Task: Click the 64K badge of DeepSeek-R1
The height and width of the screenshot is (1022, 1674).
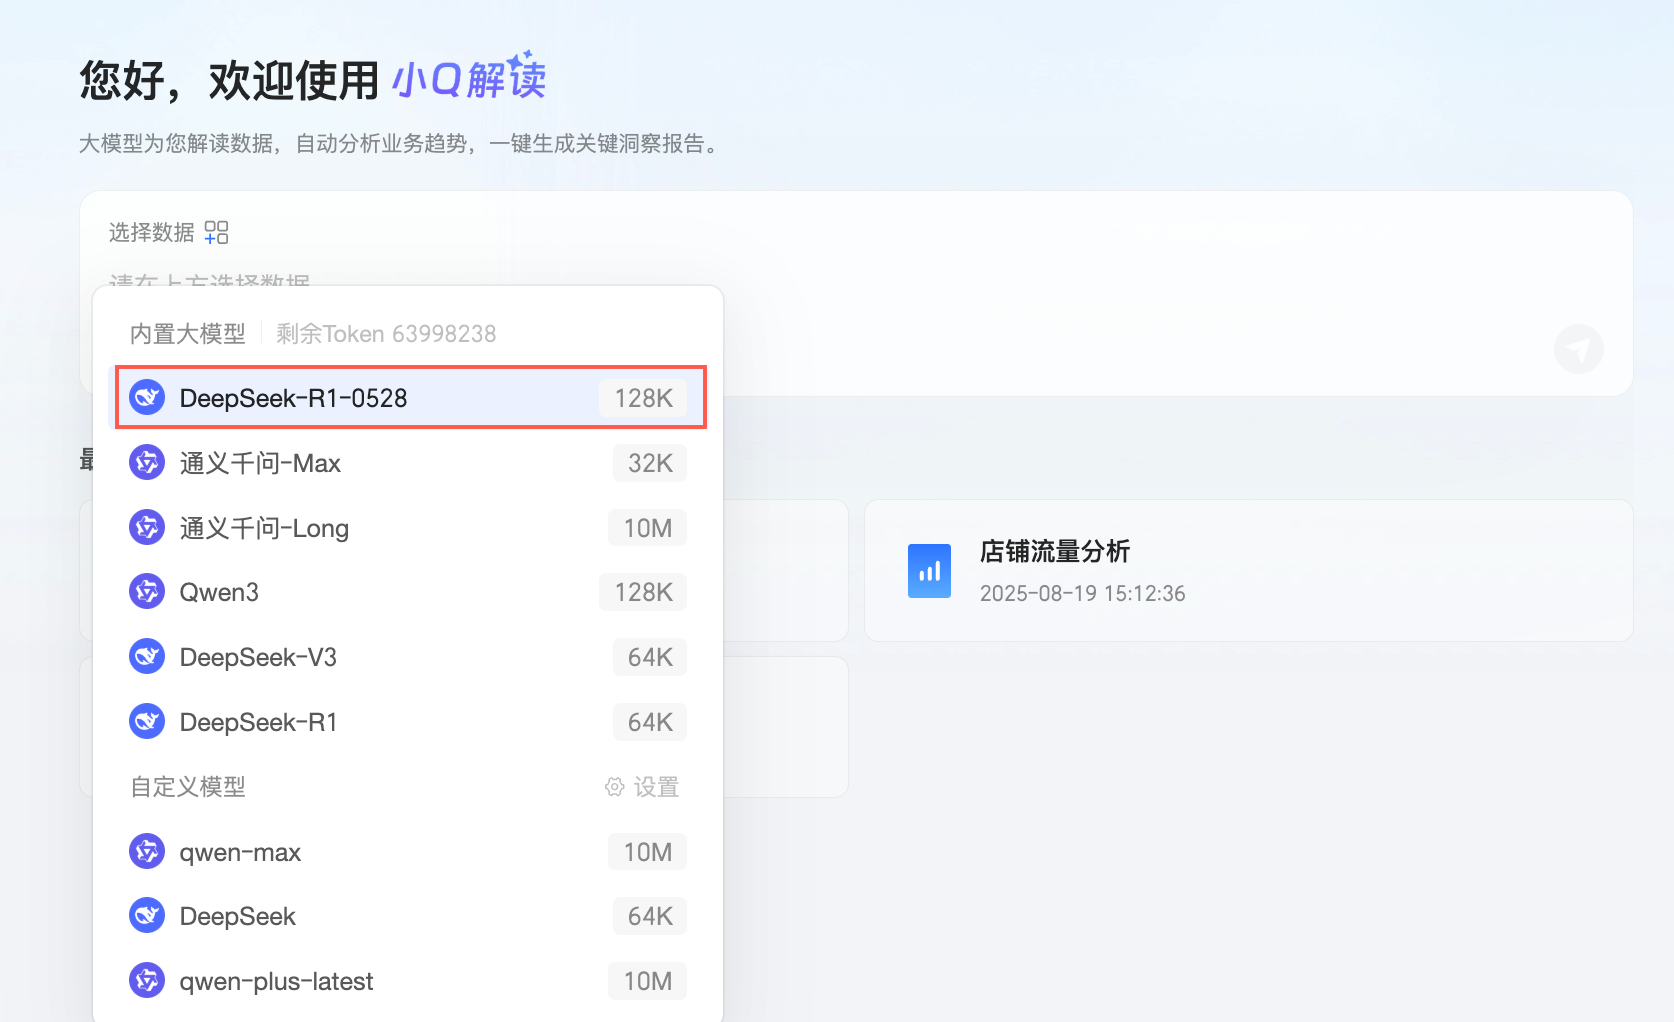Action: 650,722
